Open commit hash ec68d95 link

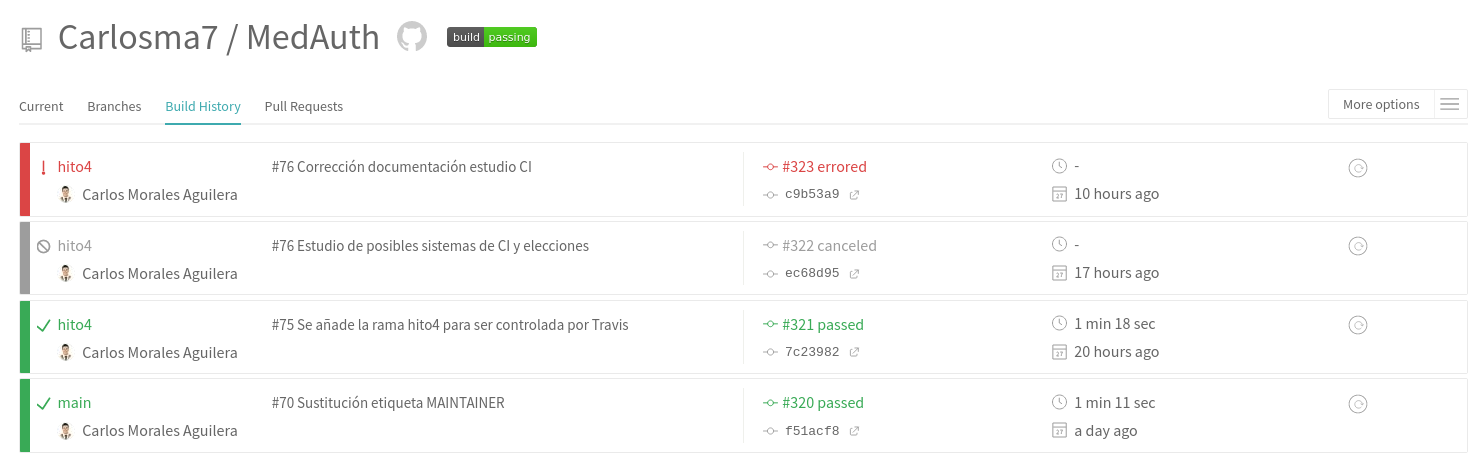point(812,273)
